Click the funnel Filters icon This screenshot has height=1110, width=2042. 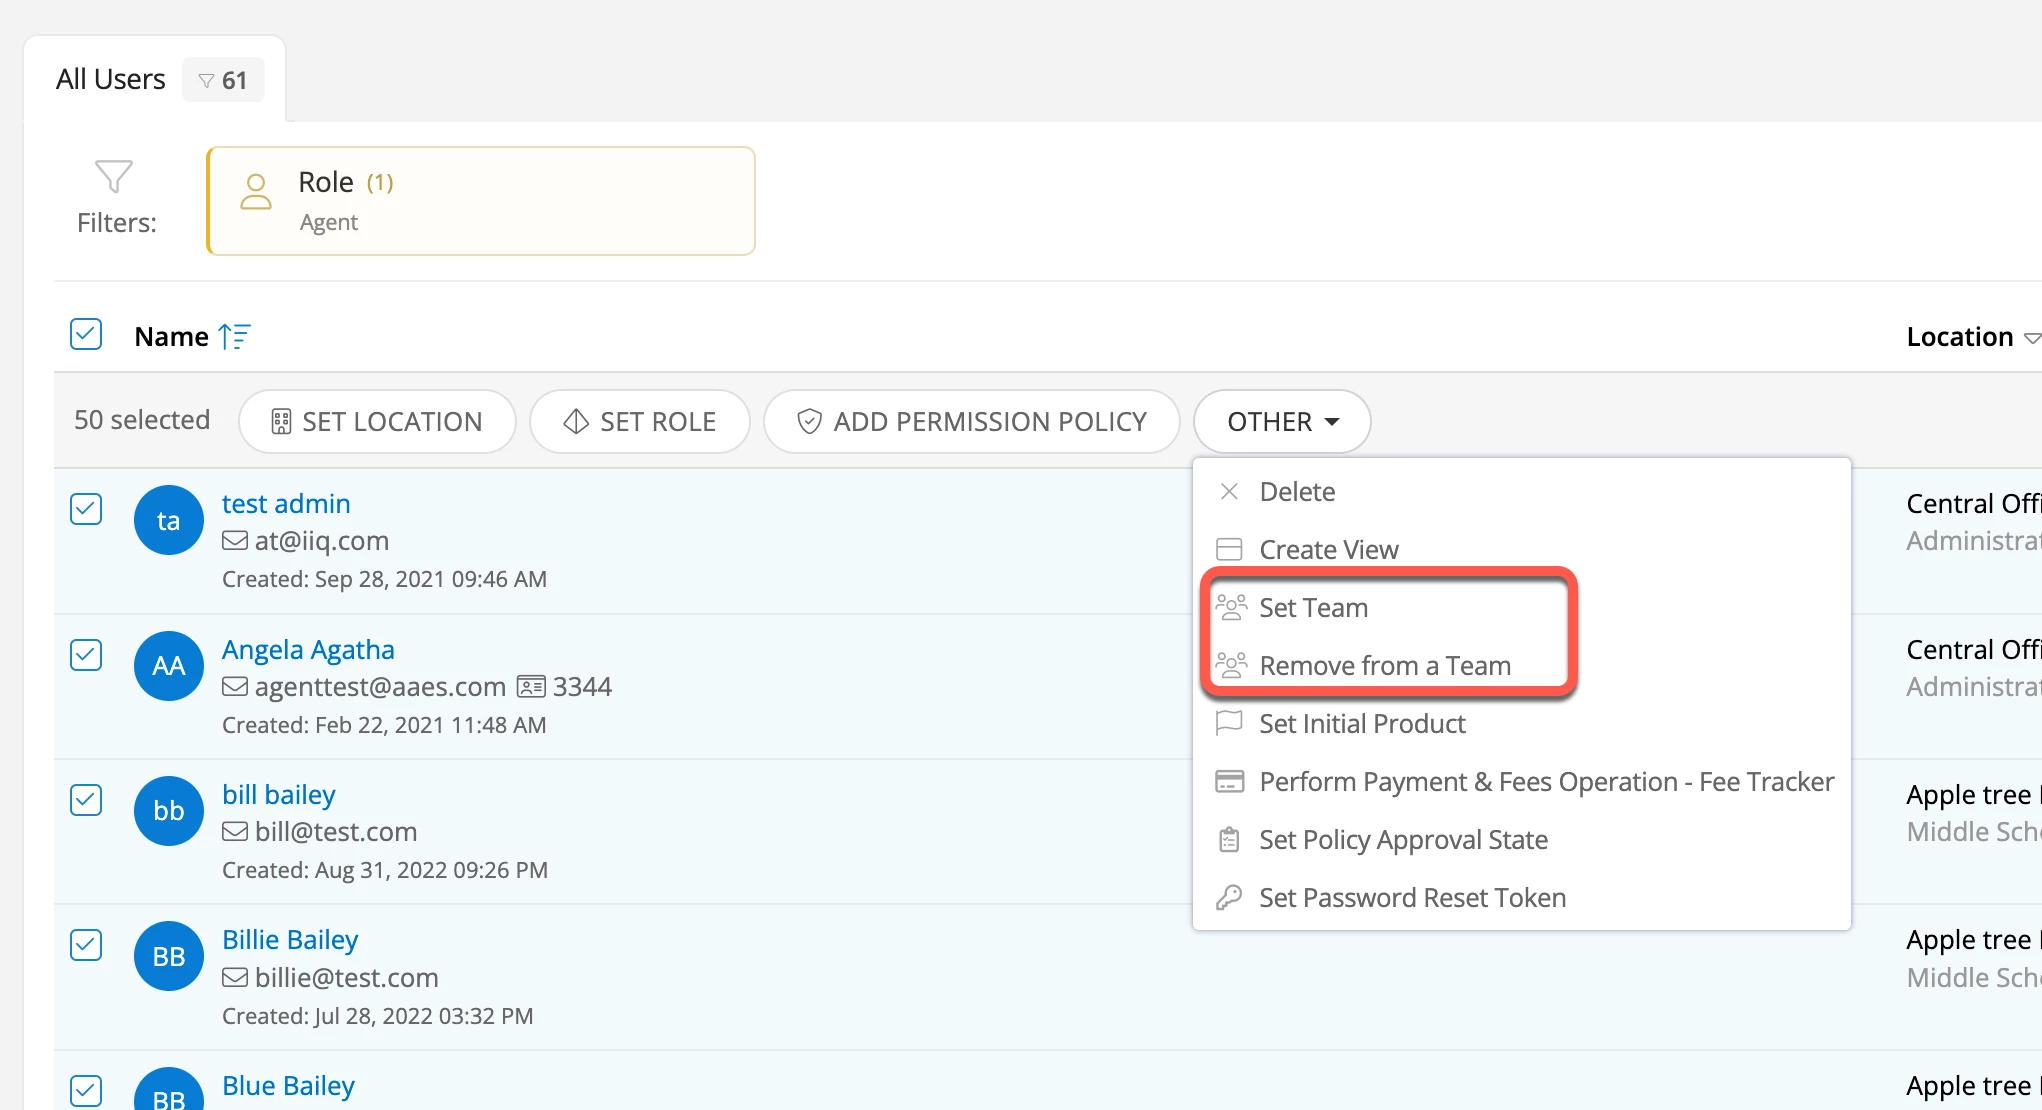pyautogui.click(x=113, y=177)
